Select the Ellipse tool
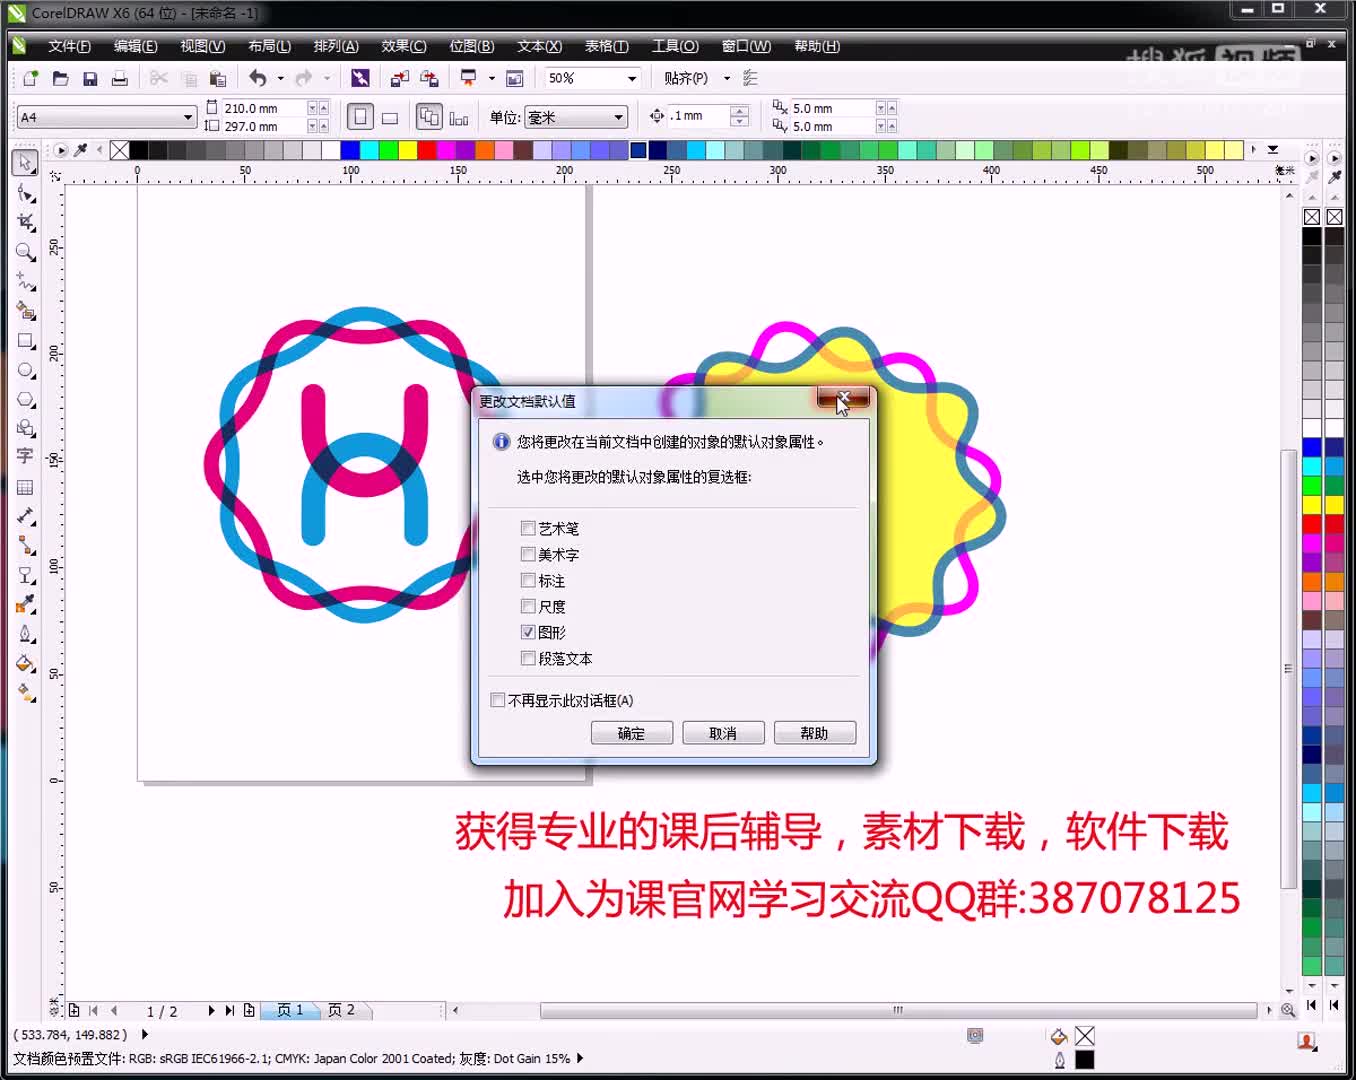This screenshot has height=1080, width=1356. pyautogui.click(x=25, y=370)
